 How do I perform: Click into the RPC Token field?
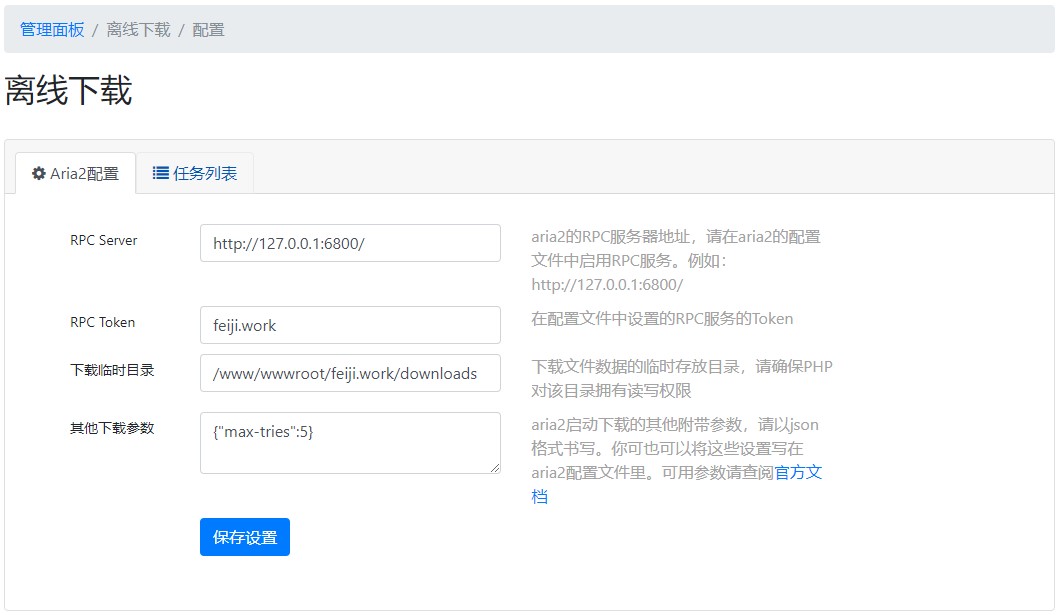click(x=350, y=325)
